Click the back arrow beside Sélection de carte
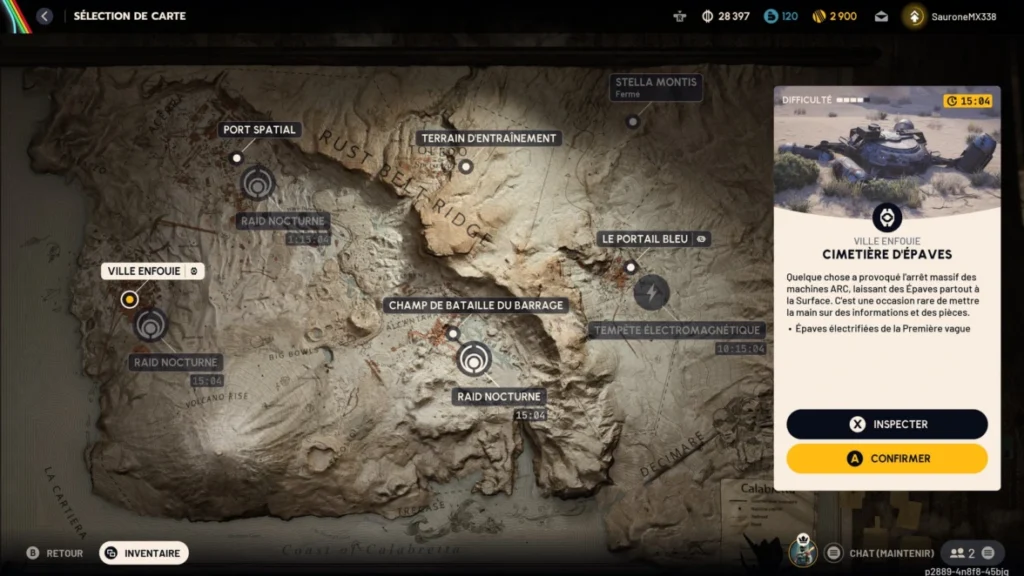1024x576 pixels. click(x=44, y=16)
